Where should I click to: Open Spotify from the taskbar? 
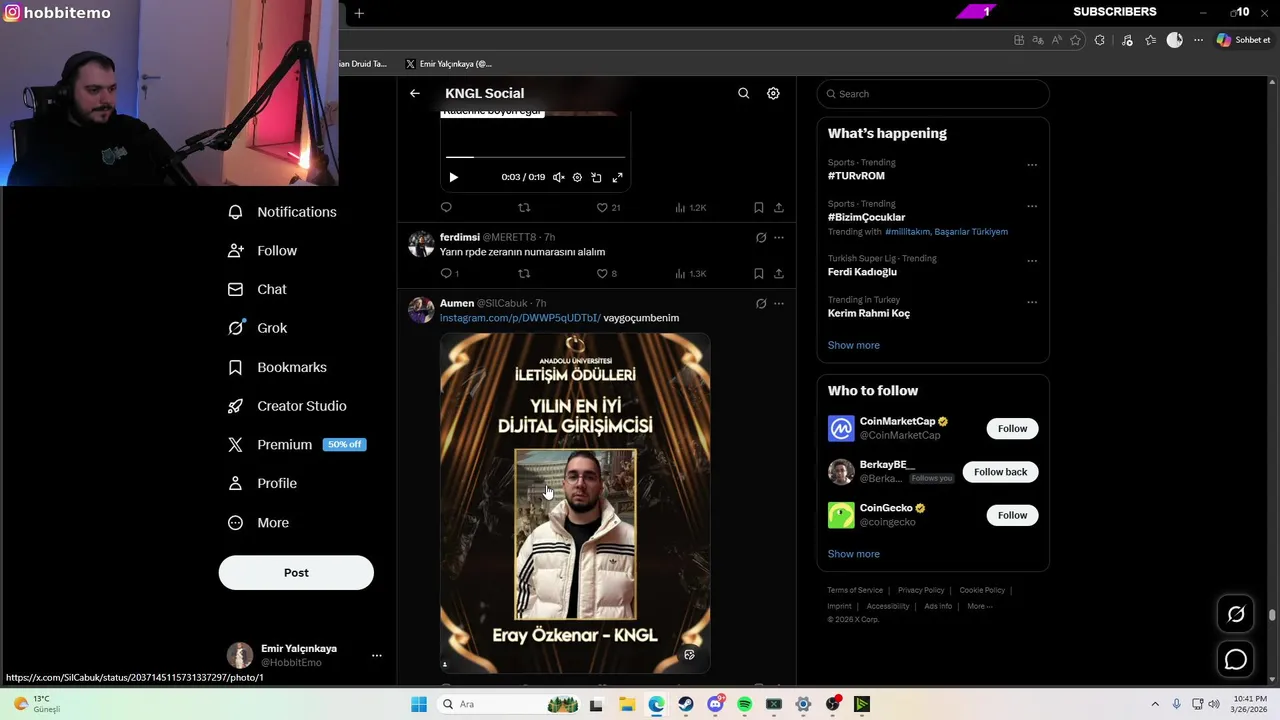pos(744,704)
